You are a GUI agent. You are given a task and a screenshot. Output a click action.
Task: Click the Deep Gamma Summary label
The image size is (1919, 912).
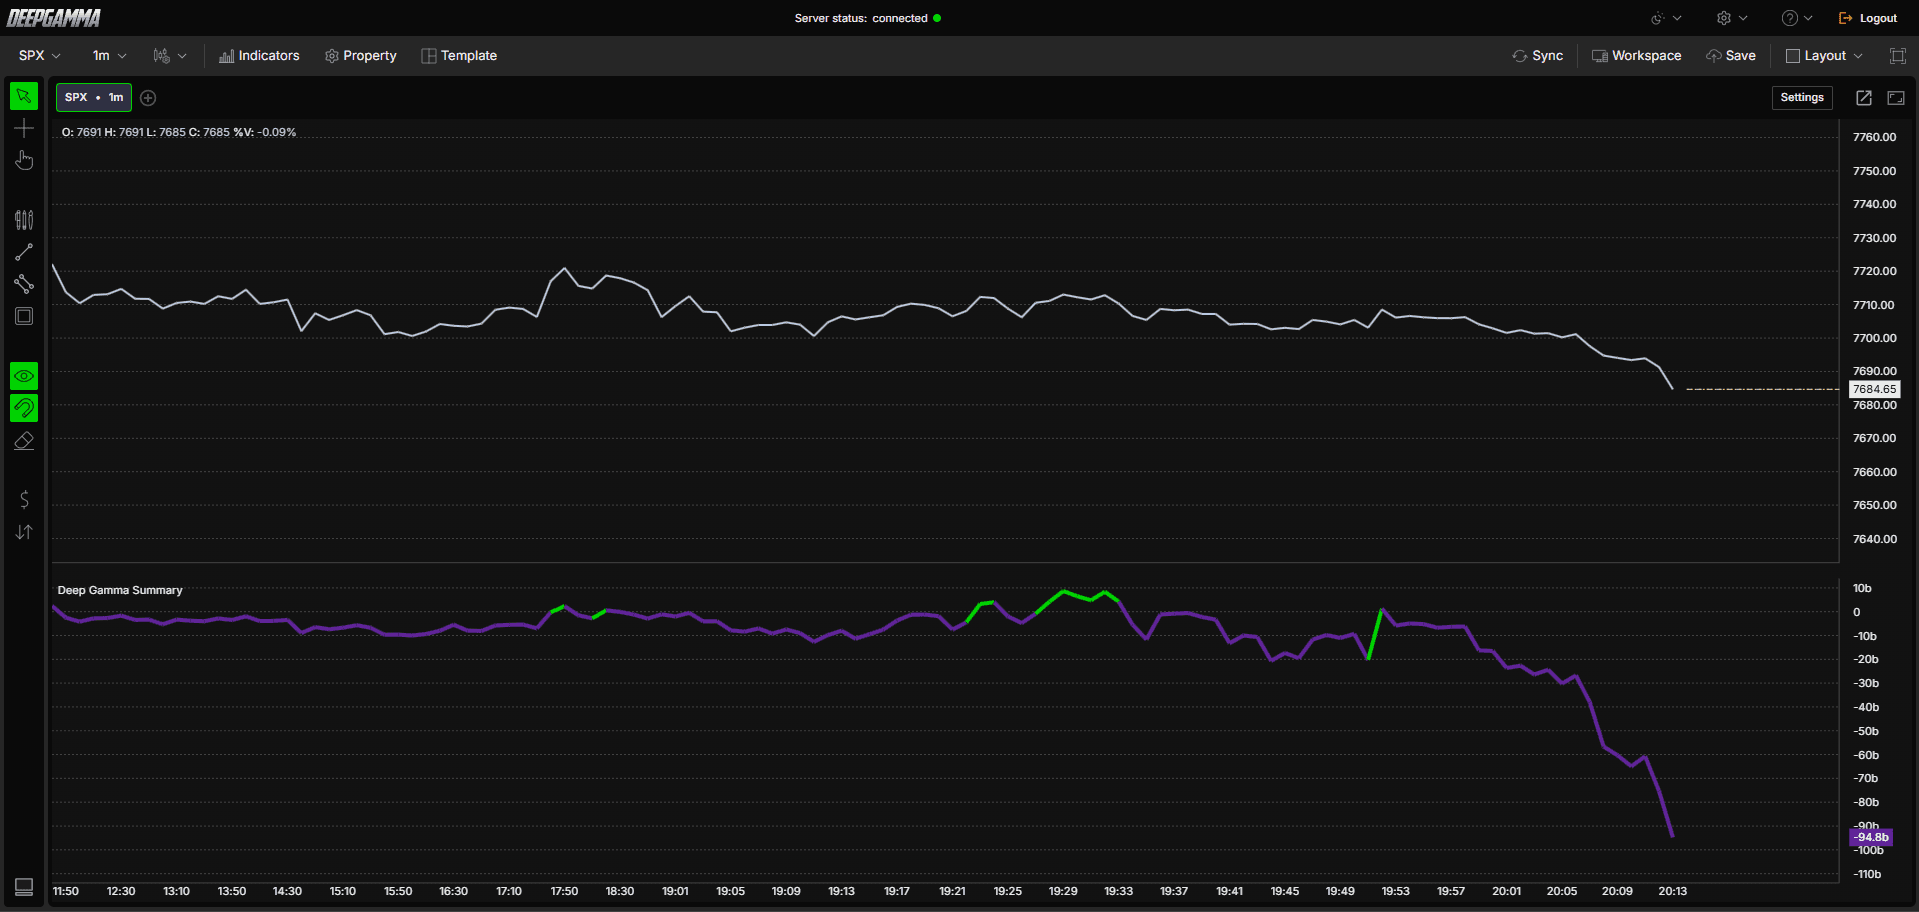click(x=120, y=590)
